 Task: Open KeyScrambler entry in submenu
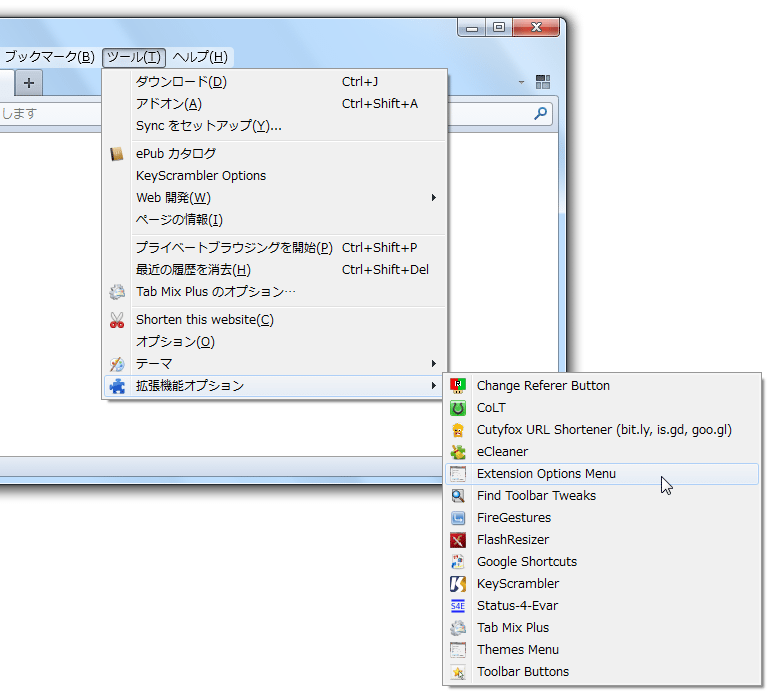pyautogui.click(x=602, y=584)
